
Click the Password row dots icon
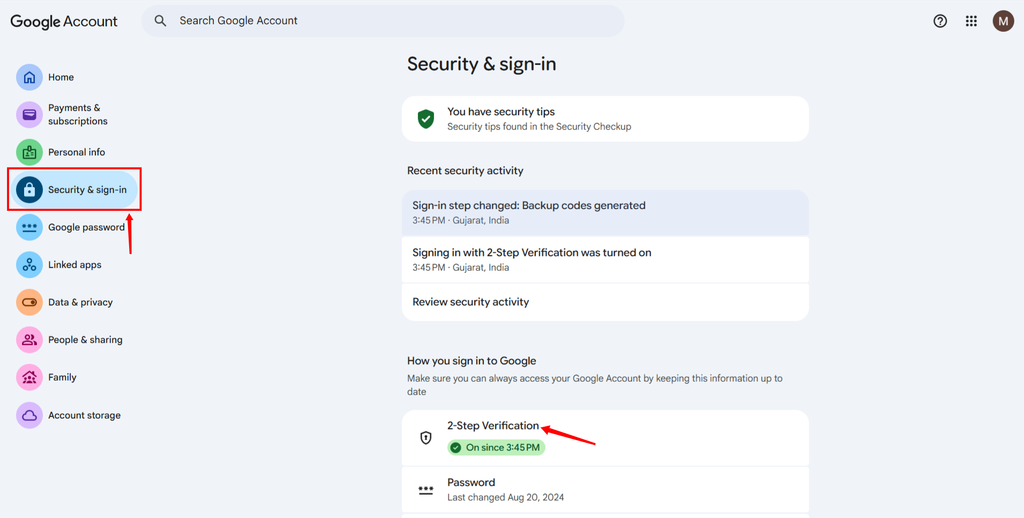click(426, 489)
